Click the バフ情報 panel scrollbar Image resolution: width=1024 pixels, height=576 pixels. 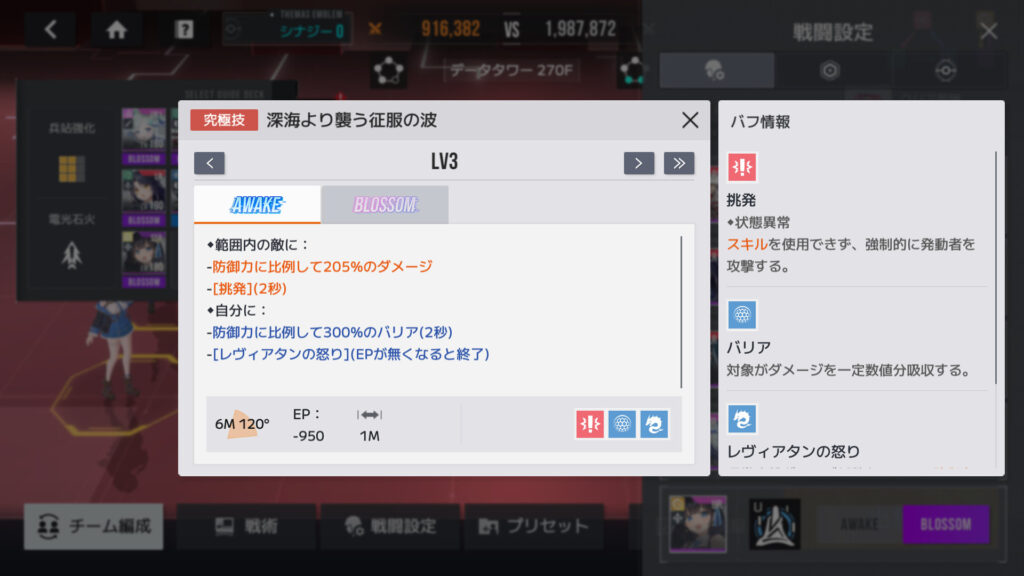996,268
